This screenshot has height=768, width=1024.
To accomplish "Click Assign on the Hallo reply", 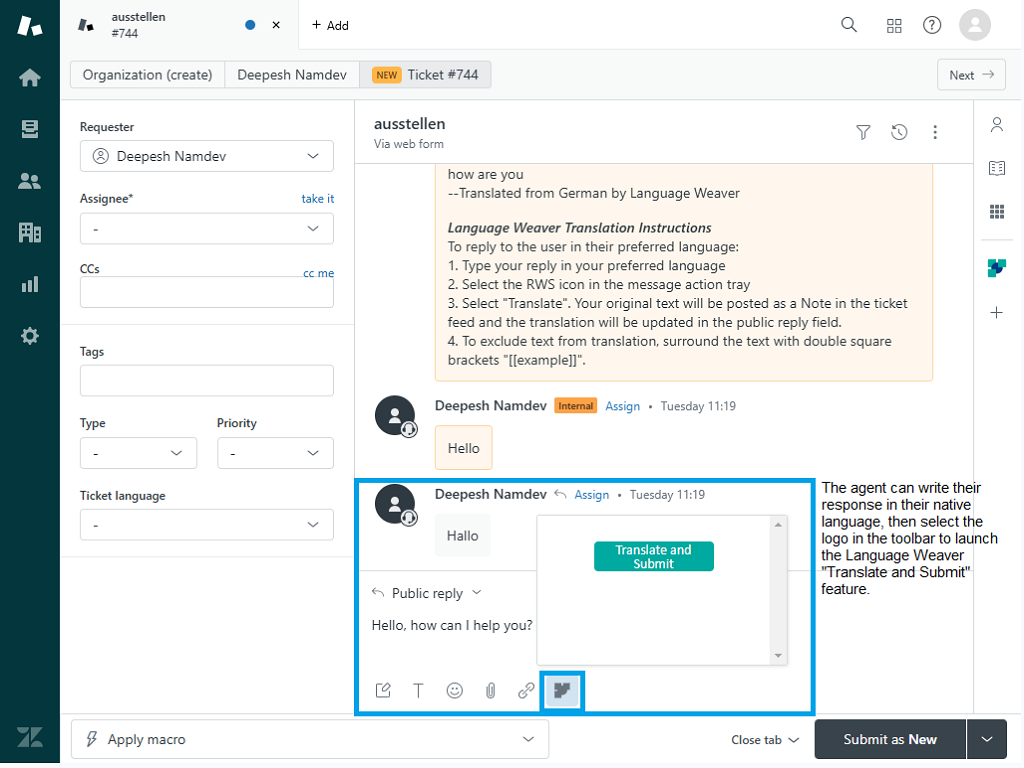I will [x=591, y=495].
